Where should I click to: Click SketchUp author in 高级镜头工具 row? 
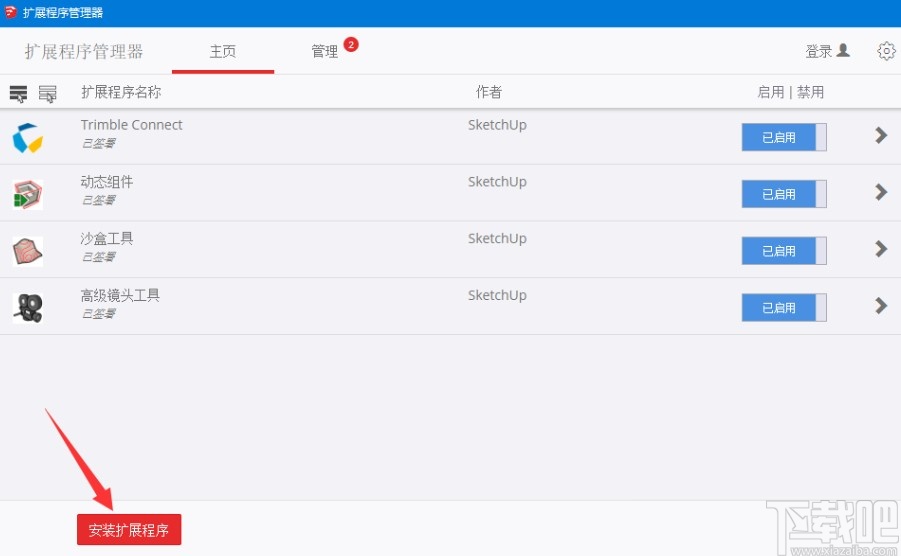[497, 296]
